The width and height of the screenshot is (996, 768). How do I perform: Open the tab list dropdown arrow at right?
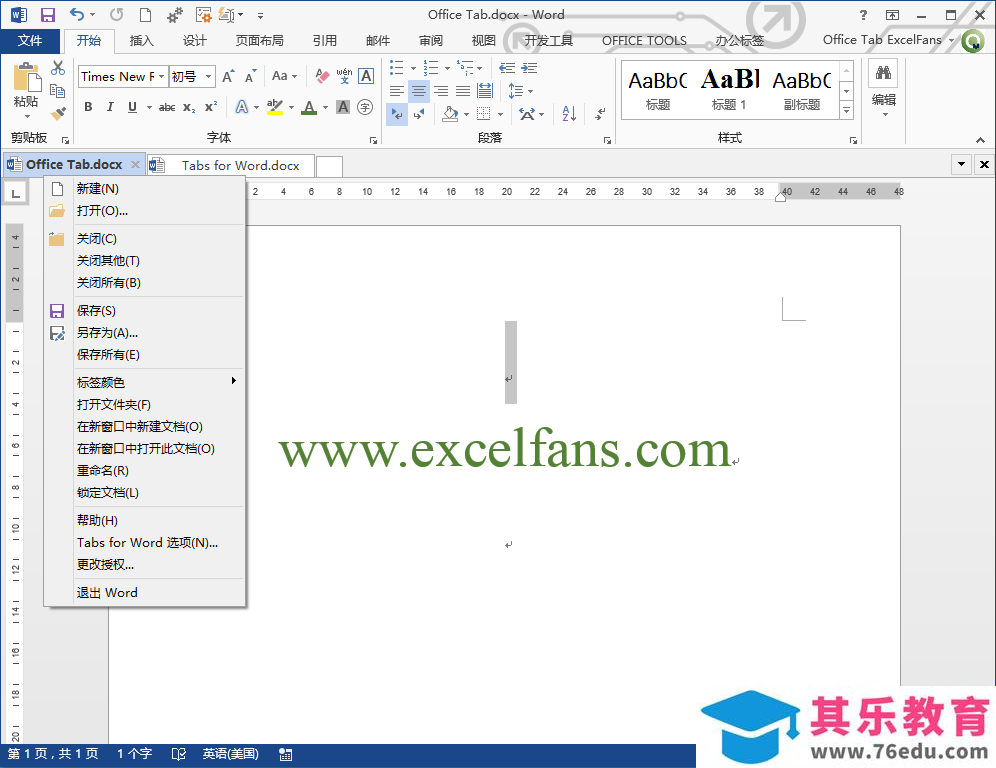point(961,165)
